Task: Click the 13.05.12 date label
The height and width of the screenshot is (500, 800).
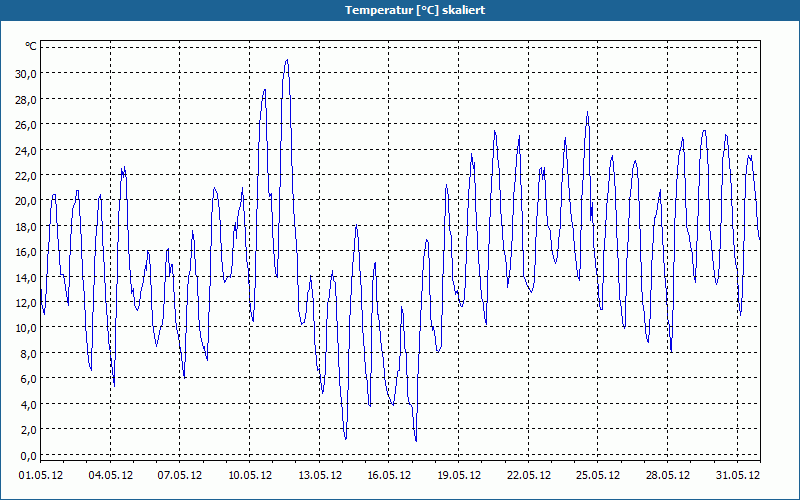Action: point(320,475)
